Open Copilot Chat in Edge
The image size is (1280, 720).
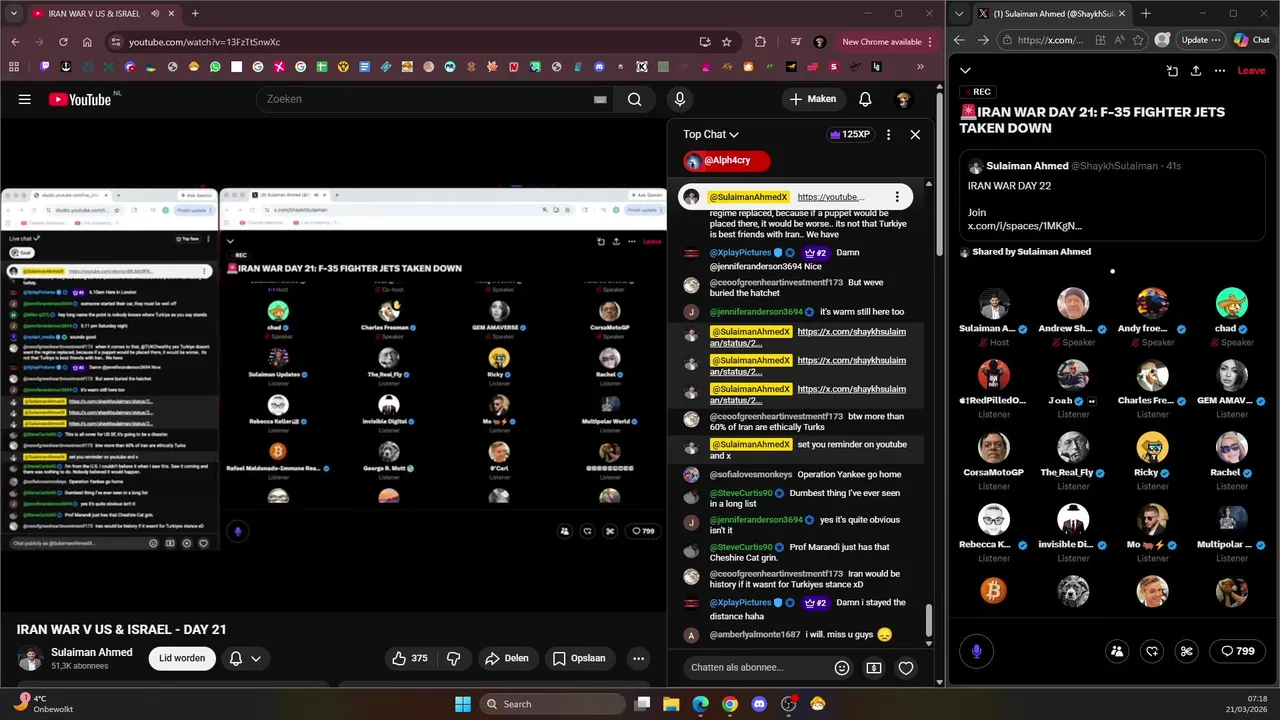pos(1251,40)
